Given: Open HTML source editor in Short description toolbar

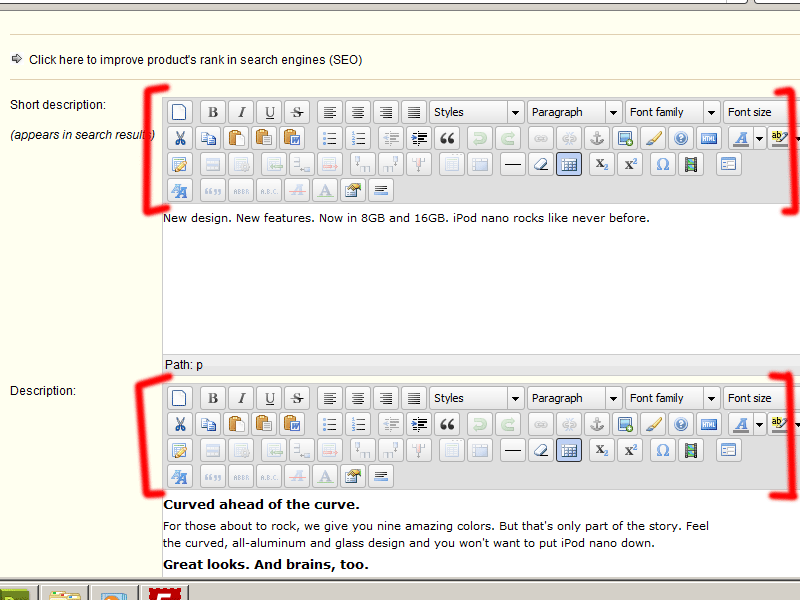Looking at the screenshot, I should [709, 138].
